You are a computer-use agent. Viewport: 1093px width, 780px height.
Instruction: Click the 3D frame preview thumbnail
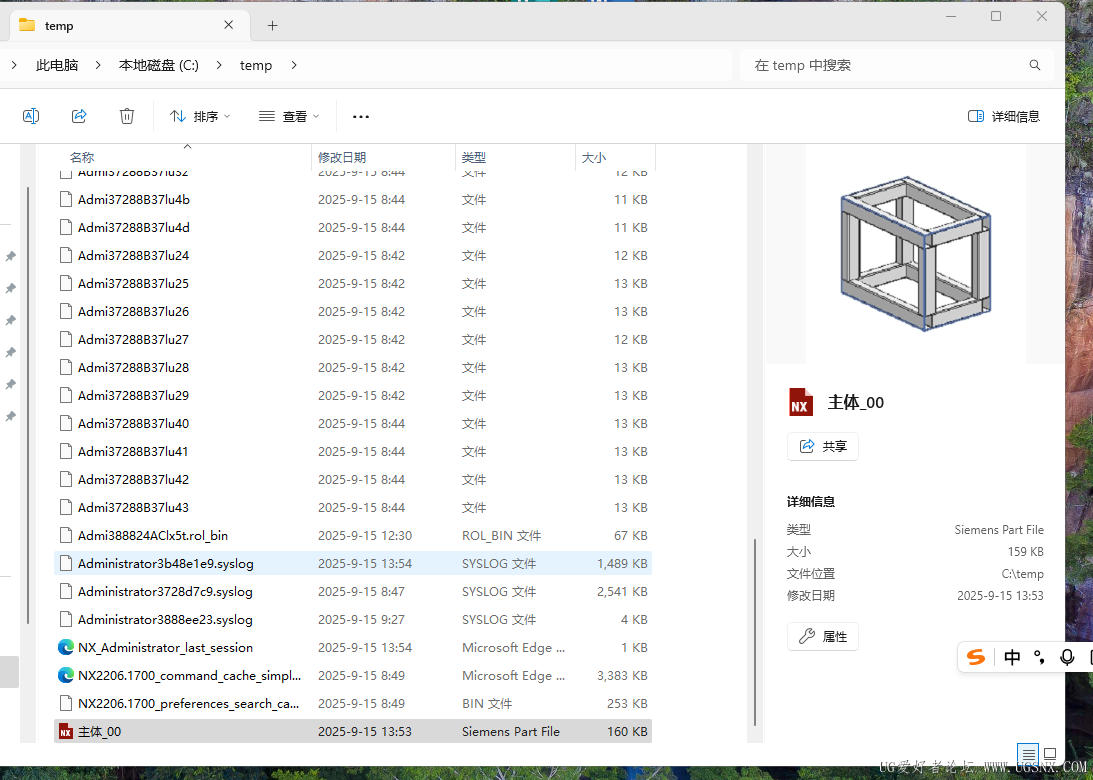[x=916, y=254]
